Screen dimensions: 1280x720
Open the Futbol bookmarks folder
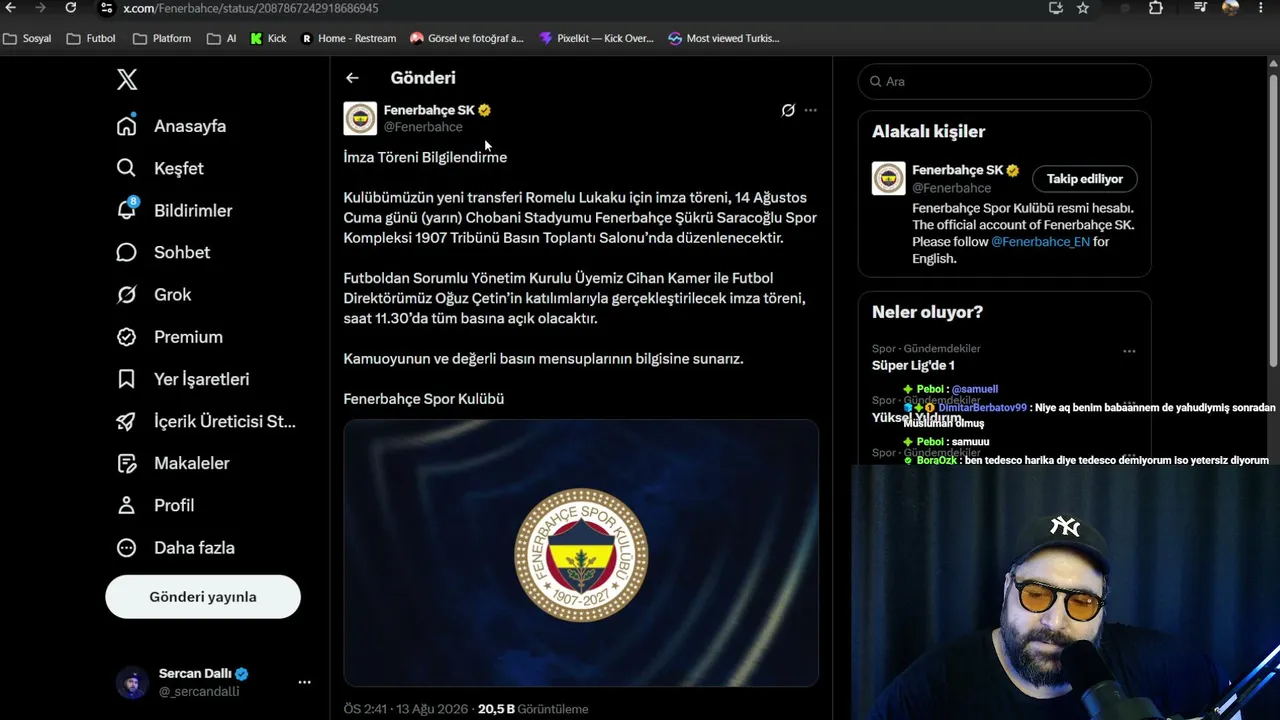point(91,39)
